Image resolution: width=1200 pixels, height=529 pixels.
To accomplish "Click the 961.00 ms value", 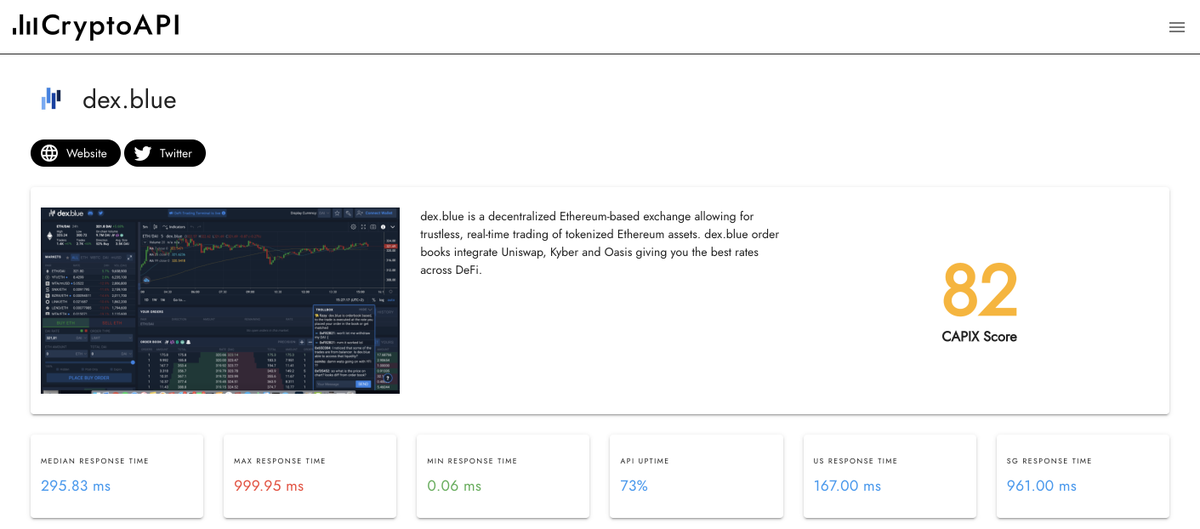I will pyautogui.click(x=1041, y=486).
